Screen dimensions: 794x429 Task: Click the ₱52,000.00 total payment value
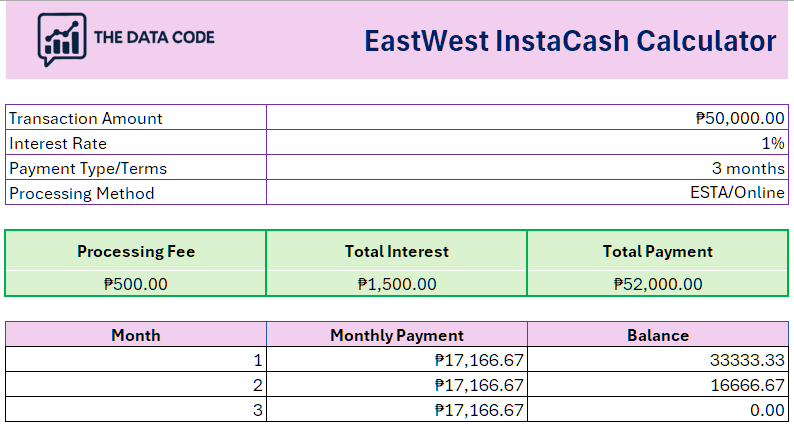[x=657, y=284]
